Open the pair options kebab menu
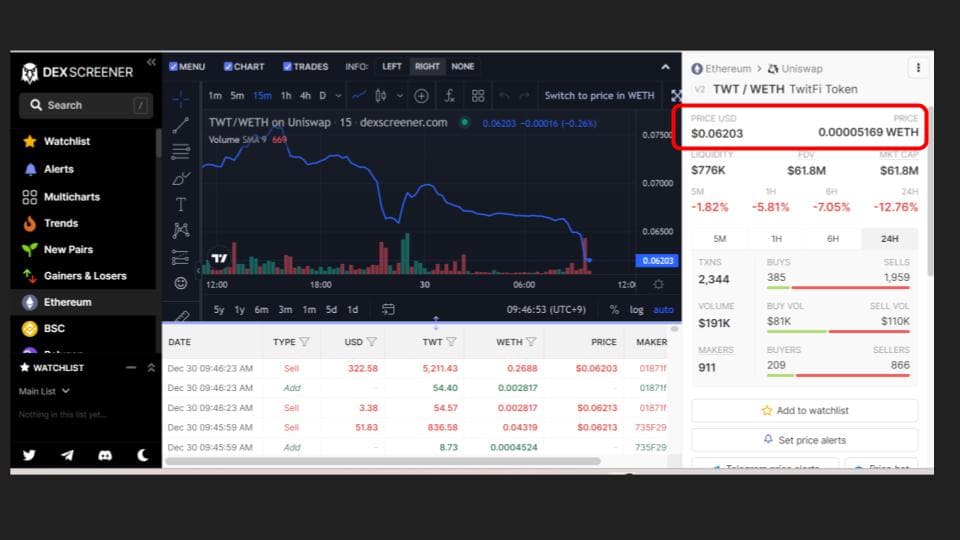The height and width of the screenshot is (540, 960). [918, 68]
